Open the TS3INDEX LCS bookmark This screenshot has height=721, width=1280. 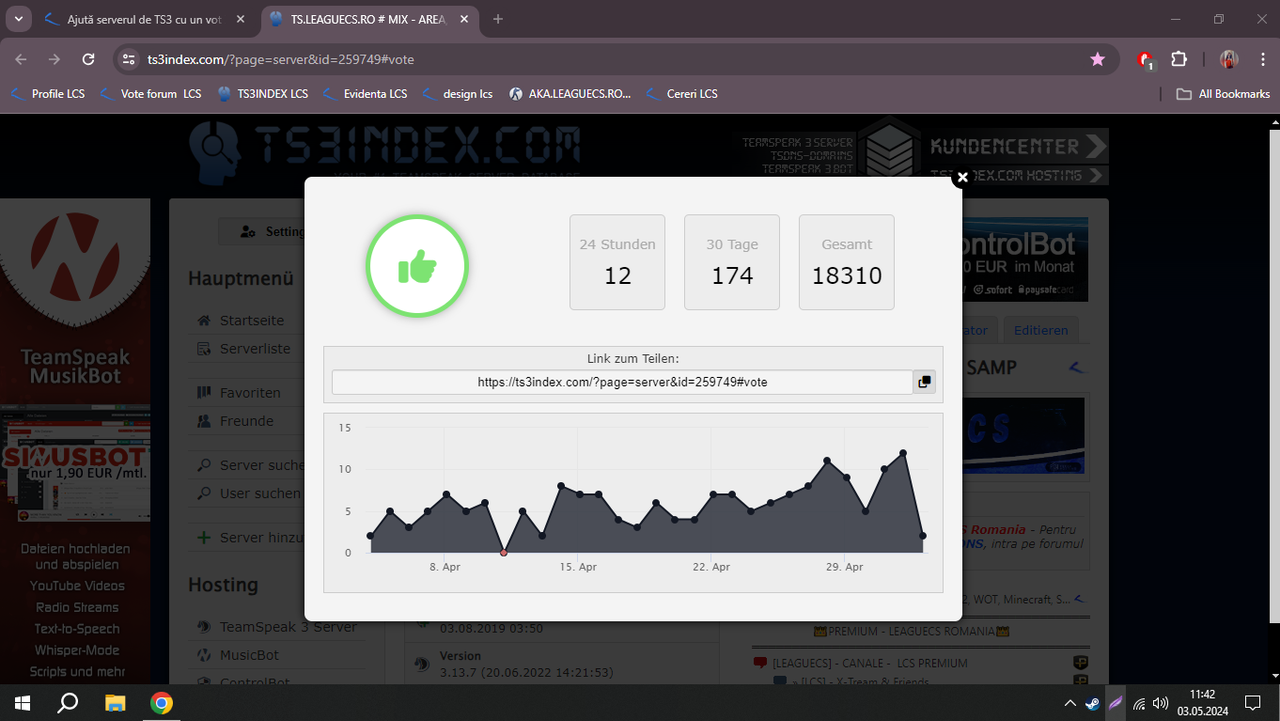[262, 93]
